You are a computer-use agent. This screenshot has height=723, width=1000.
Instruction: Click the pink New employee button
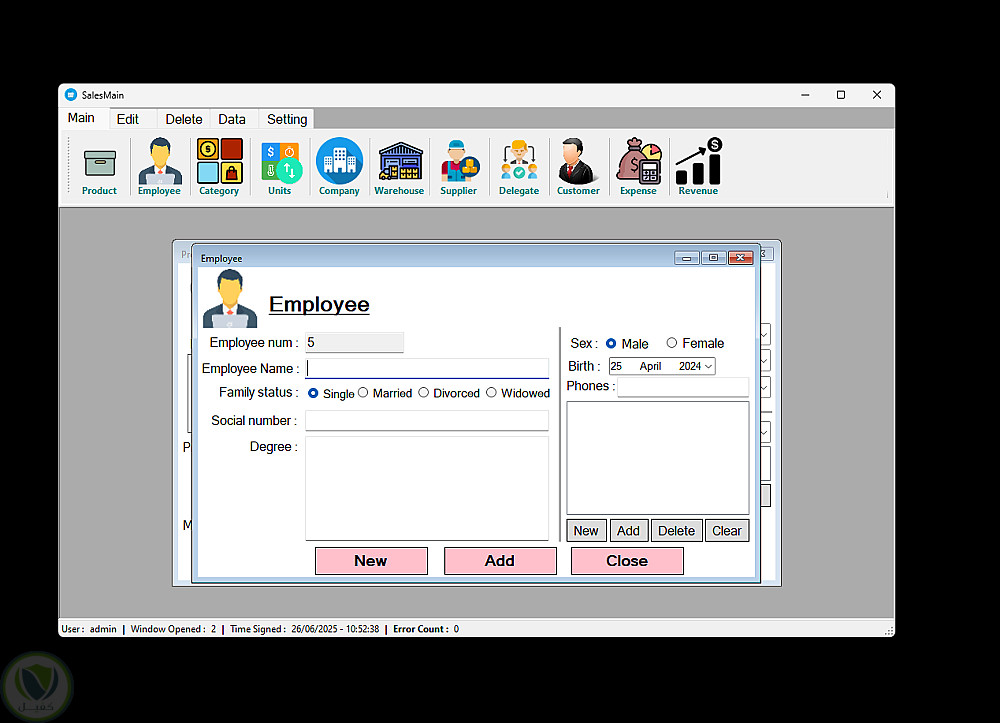click(x=371, y=561)
